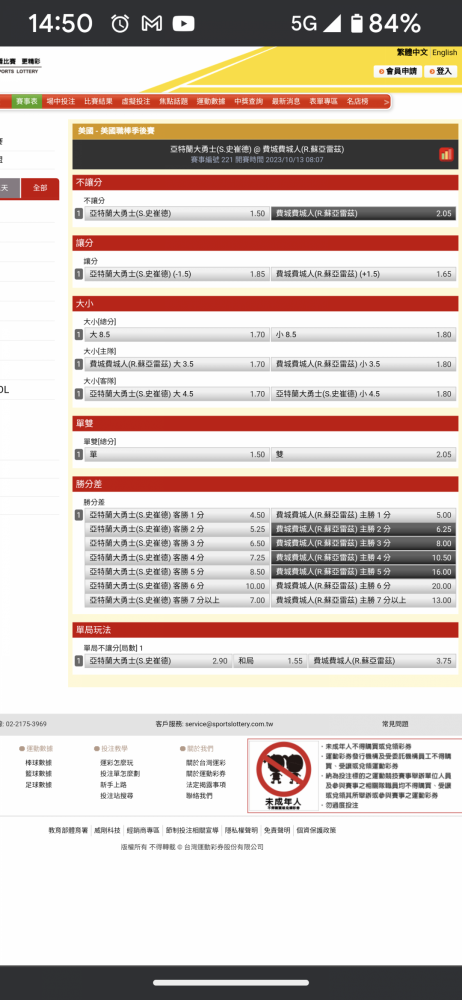
Task: Tap the alarm clock status icon
Action: [120, 24]
